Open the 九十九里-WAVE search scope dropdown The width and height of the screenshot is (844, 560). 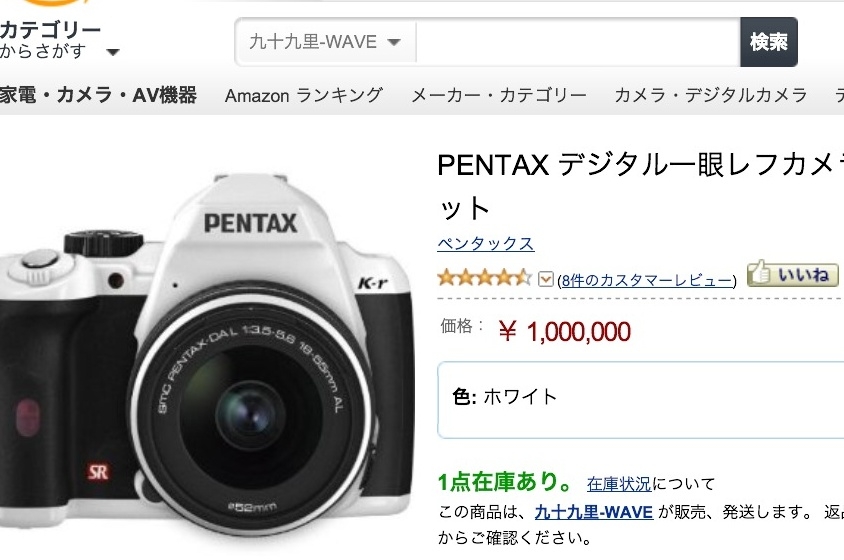coord(325,42)
